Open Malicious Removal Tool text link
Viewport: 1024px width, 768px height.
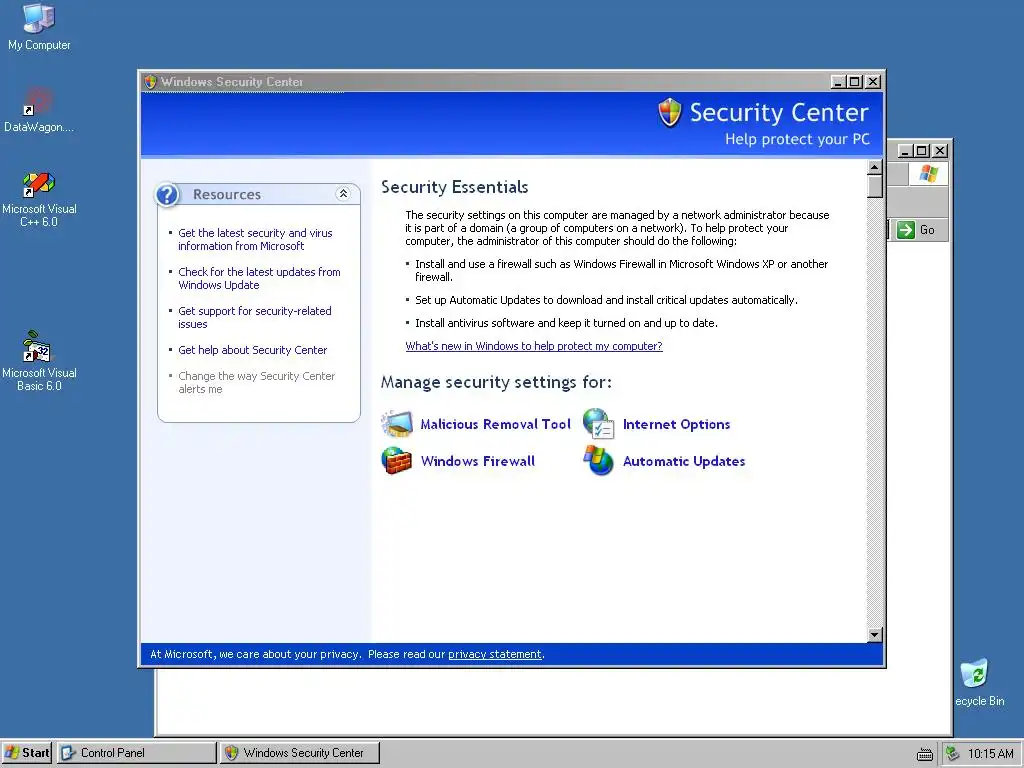[x=495, y=424]
